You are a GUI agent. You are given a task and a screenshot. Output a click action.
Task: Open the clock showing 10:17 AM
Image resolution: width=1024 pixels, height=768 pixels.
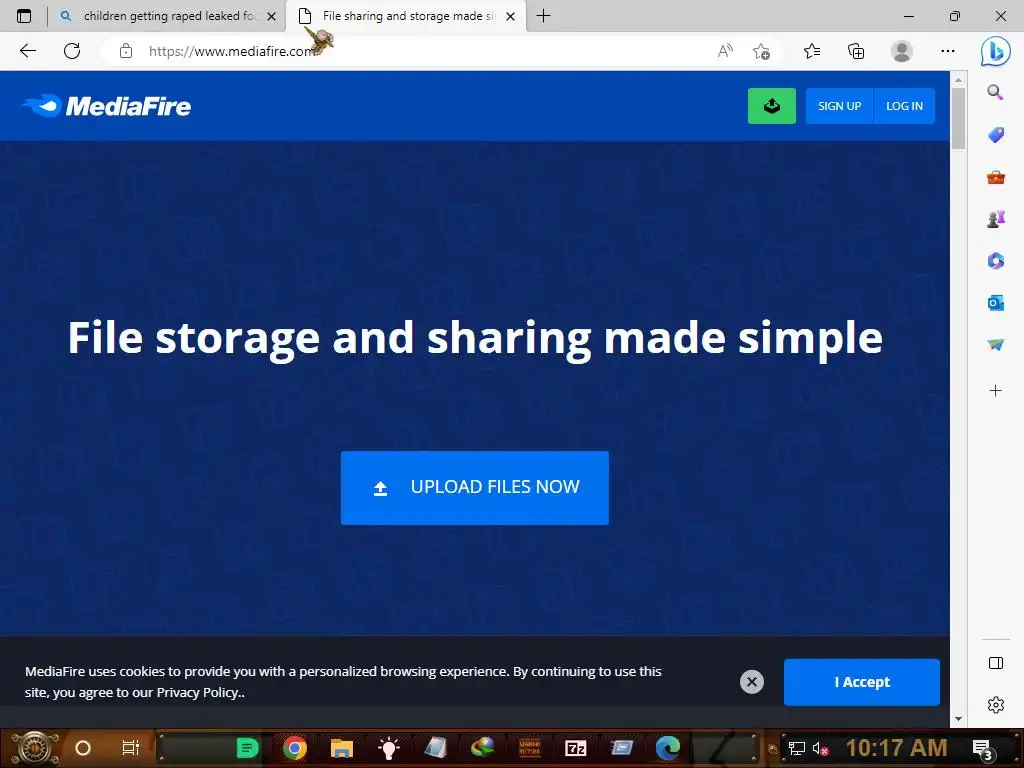[896, 748]
